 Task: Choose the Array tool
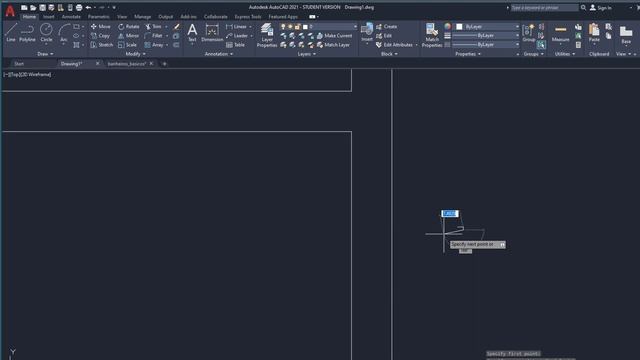(154, 45)
